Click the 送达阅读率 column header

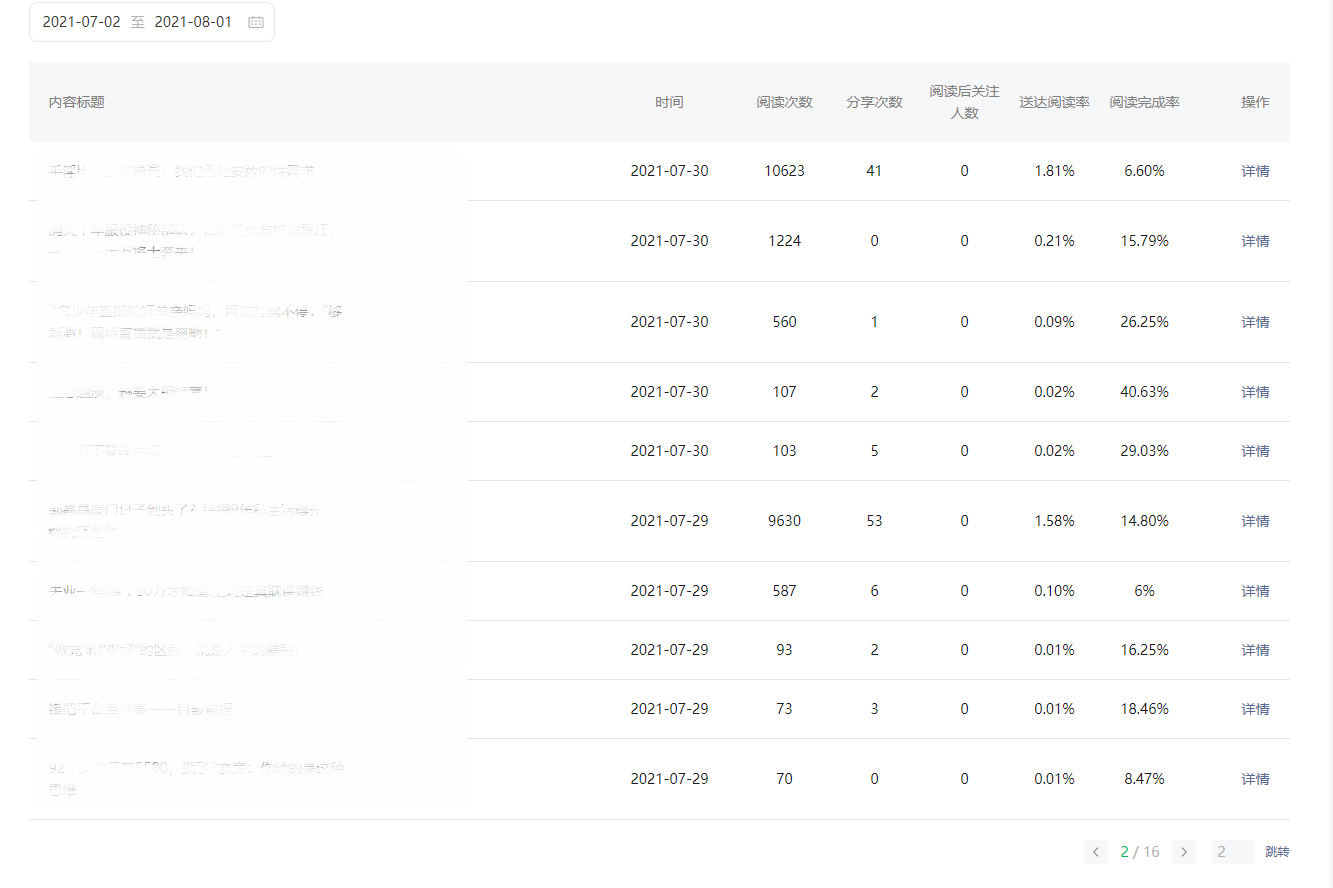tap(1054, 102)
